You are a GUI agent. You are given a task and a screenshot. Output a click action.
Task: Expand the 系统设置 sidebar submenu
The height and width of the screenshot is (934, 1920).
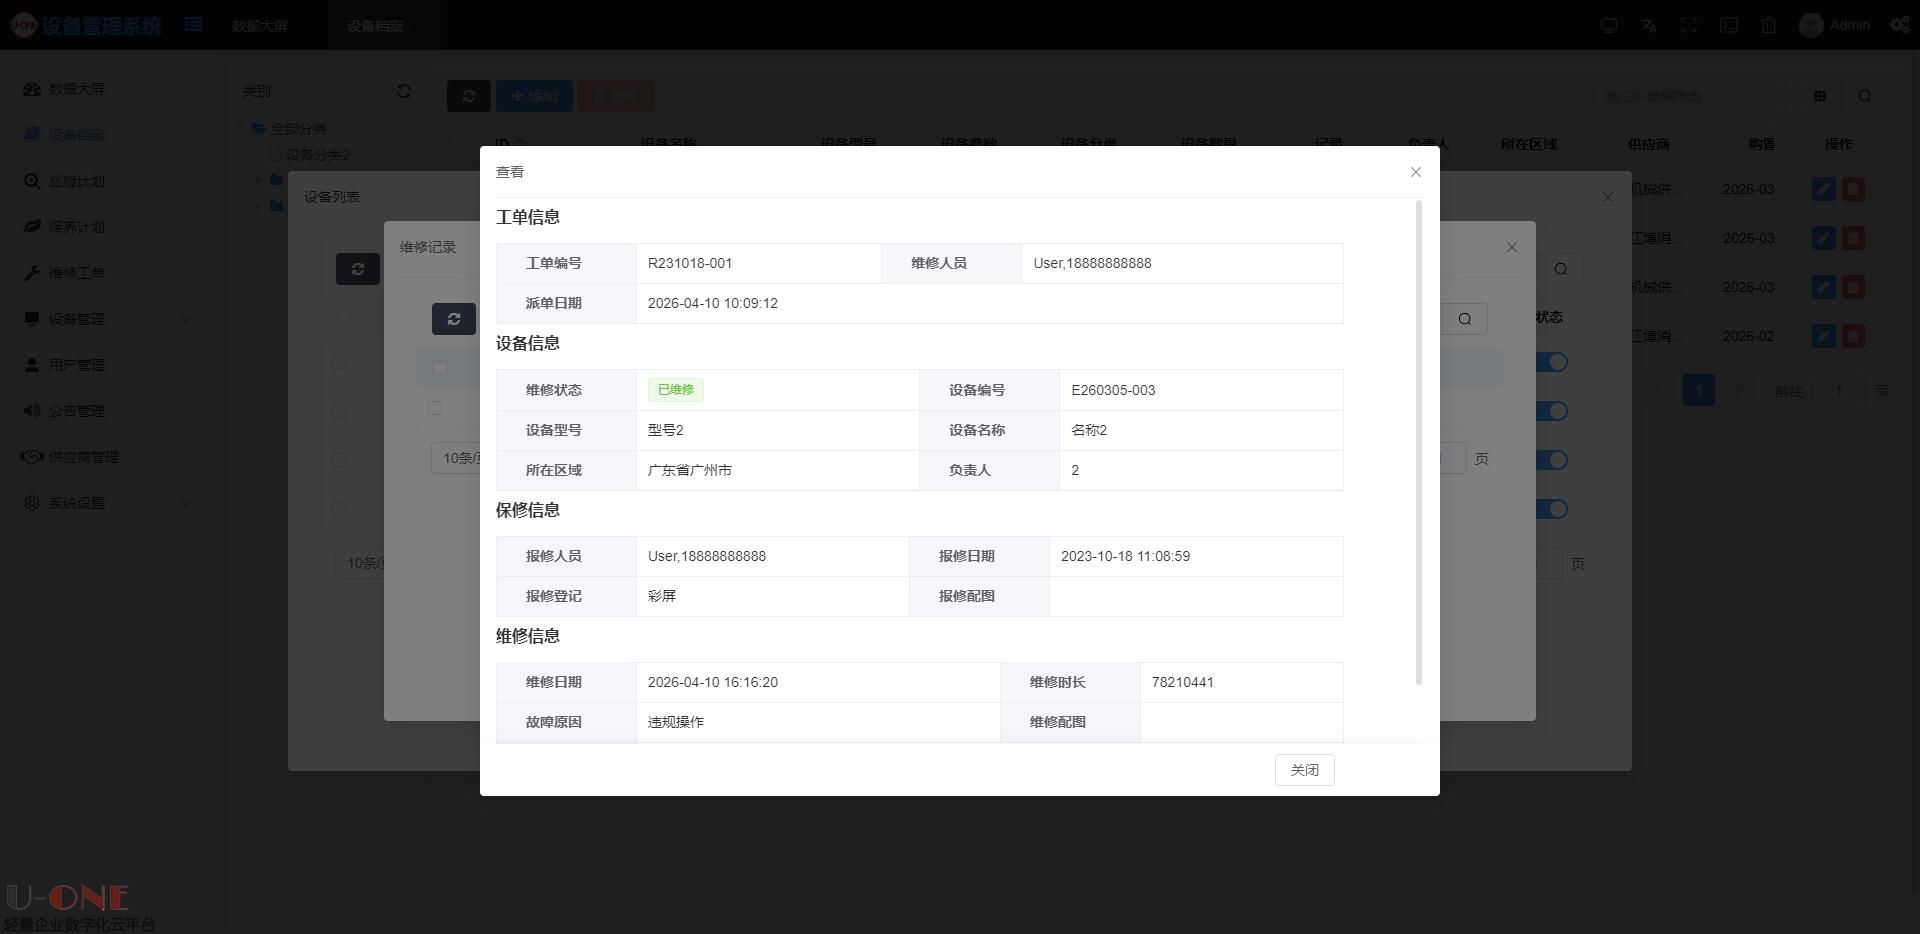[x=186, y=503]
